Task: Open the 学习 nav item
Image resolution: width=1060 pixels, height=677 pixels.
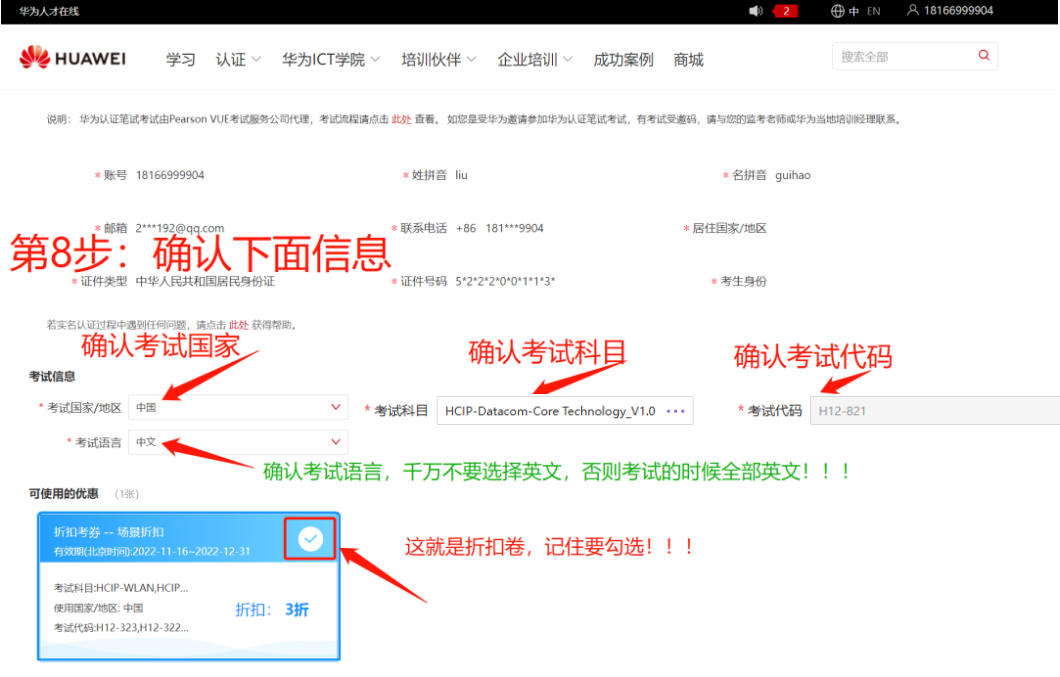Action: 180,60
